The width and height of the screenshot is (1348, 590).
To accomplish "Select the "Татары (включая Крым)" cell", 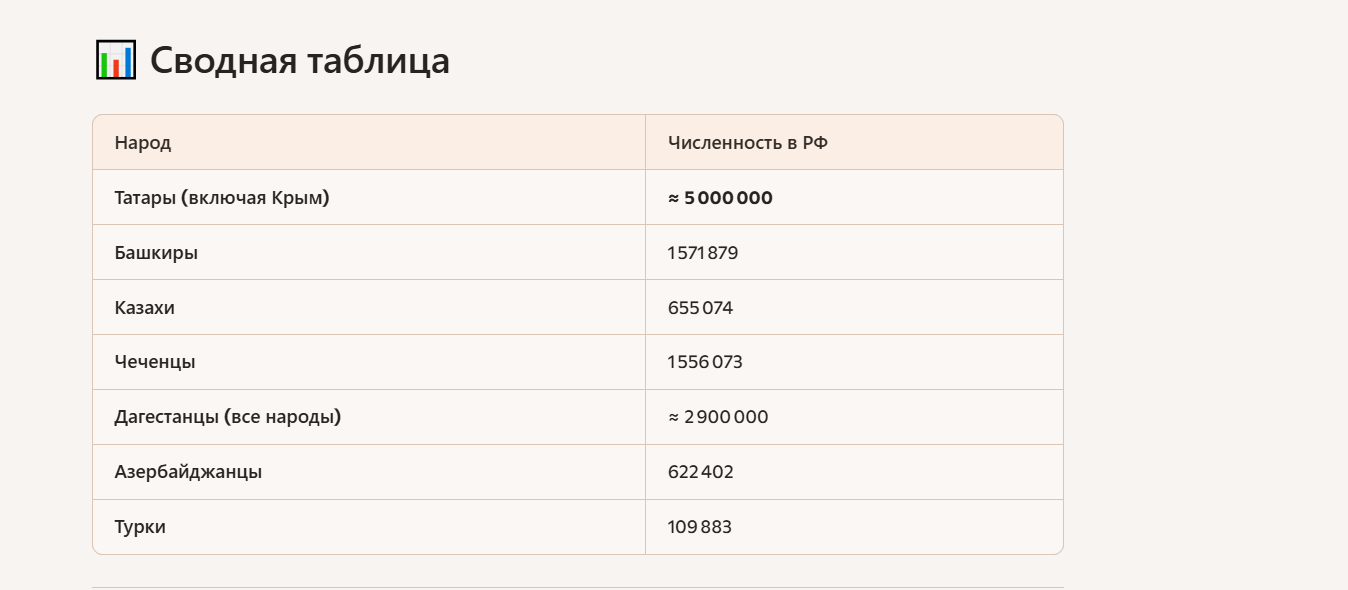I will (222, 198).
